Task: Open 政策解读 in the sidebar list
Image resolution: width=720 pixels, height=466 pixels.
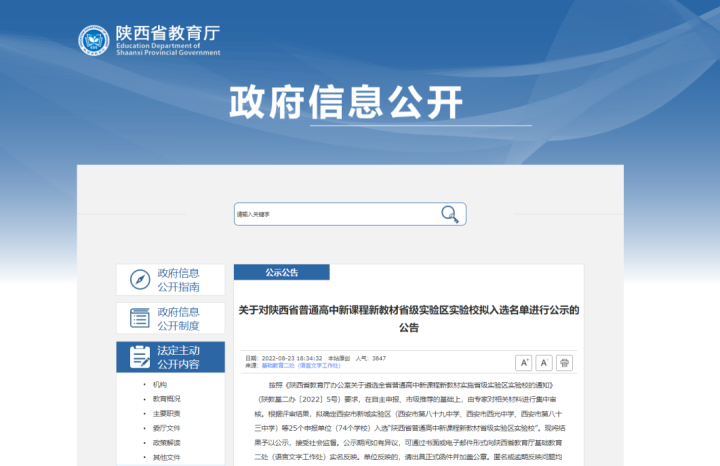Action: coord(166,442)
